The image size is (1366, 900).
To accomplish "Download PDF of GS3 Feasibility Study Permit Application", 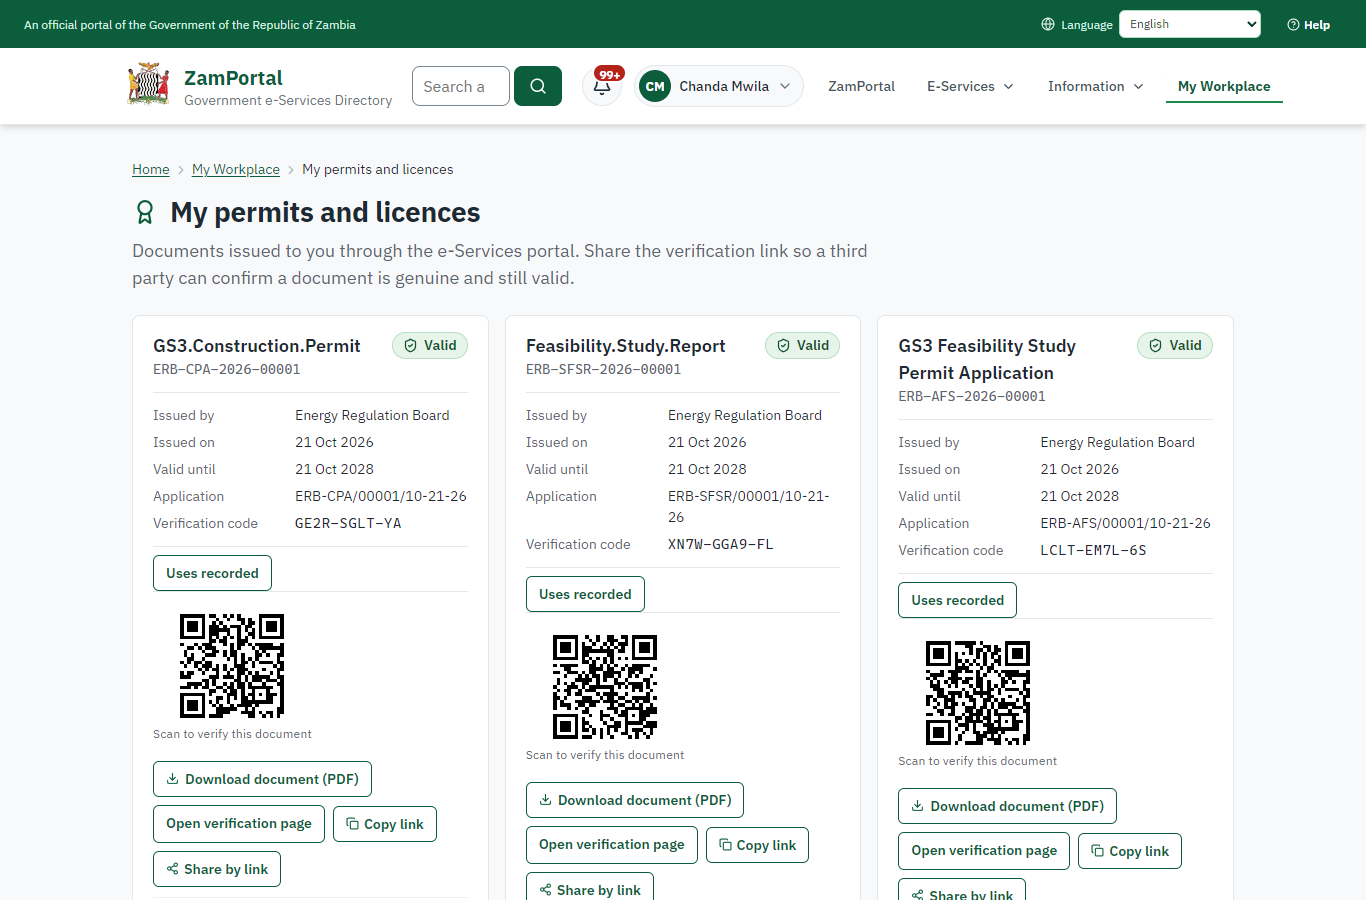I will pos(1007,806).
